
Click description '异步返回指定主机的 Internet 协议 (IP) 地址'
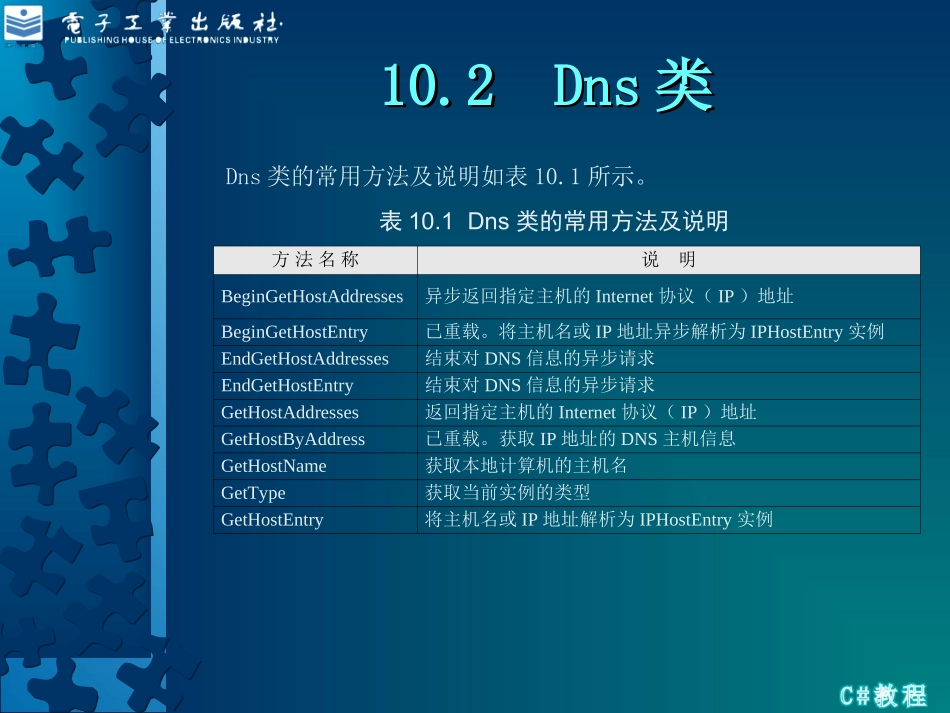(609, 296)
